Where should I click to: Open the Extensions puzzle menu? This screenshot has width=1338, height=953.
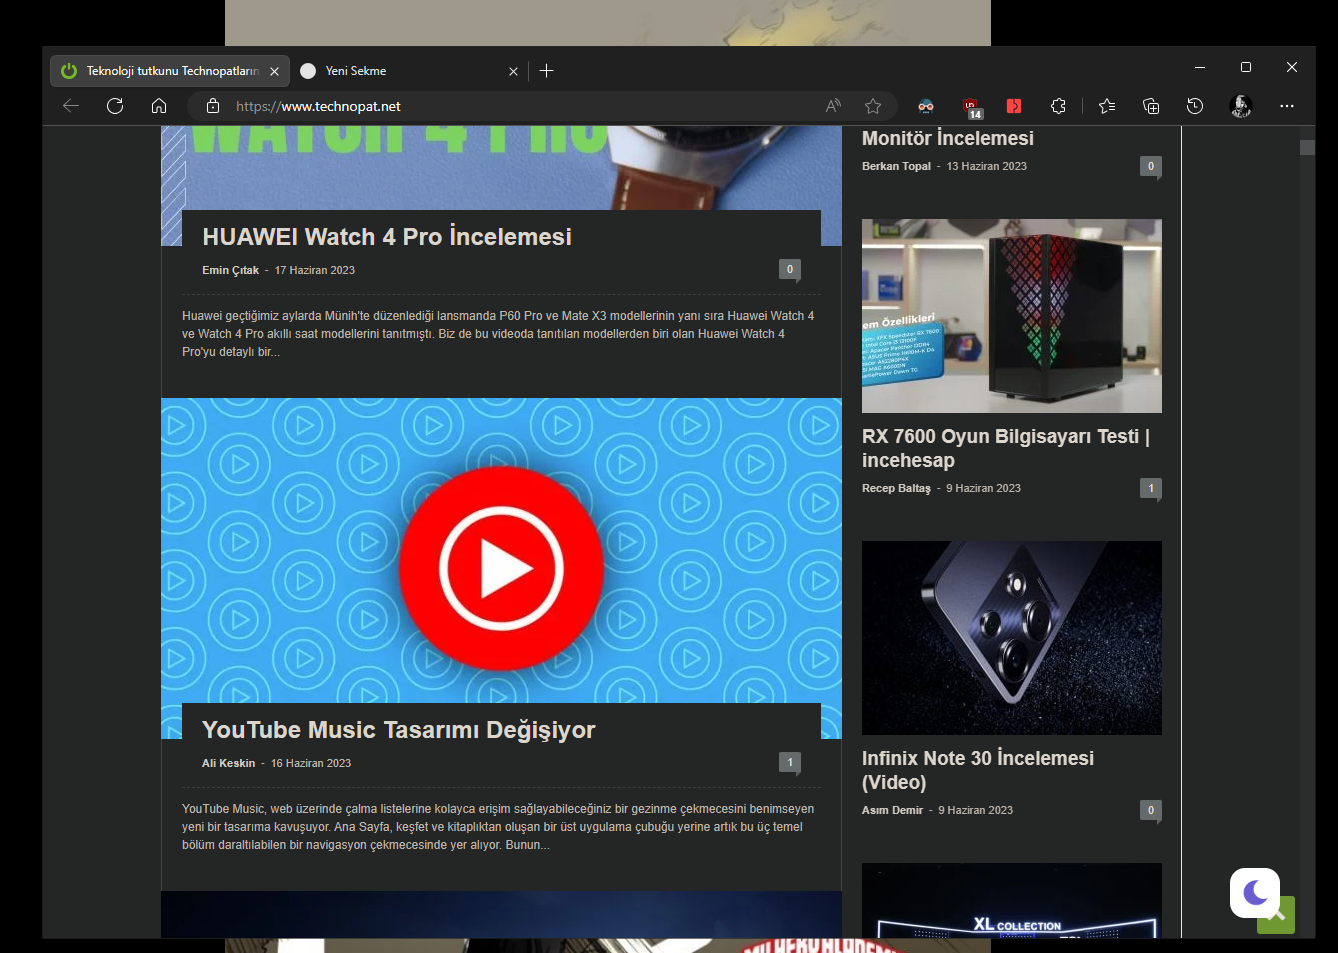pos(1059,106)
